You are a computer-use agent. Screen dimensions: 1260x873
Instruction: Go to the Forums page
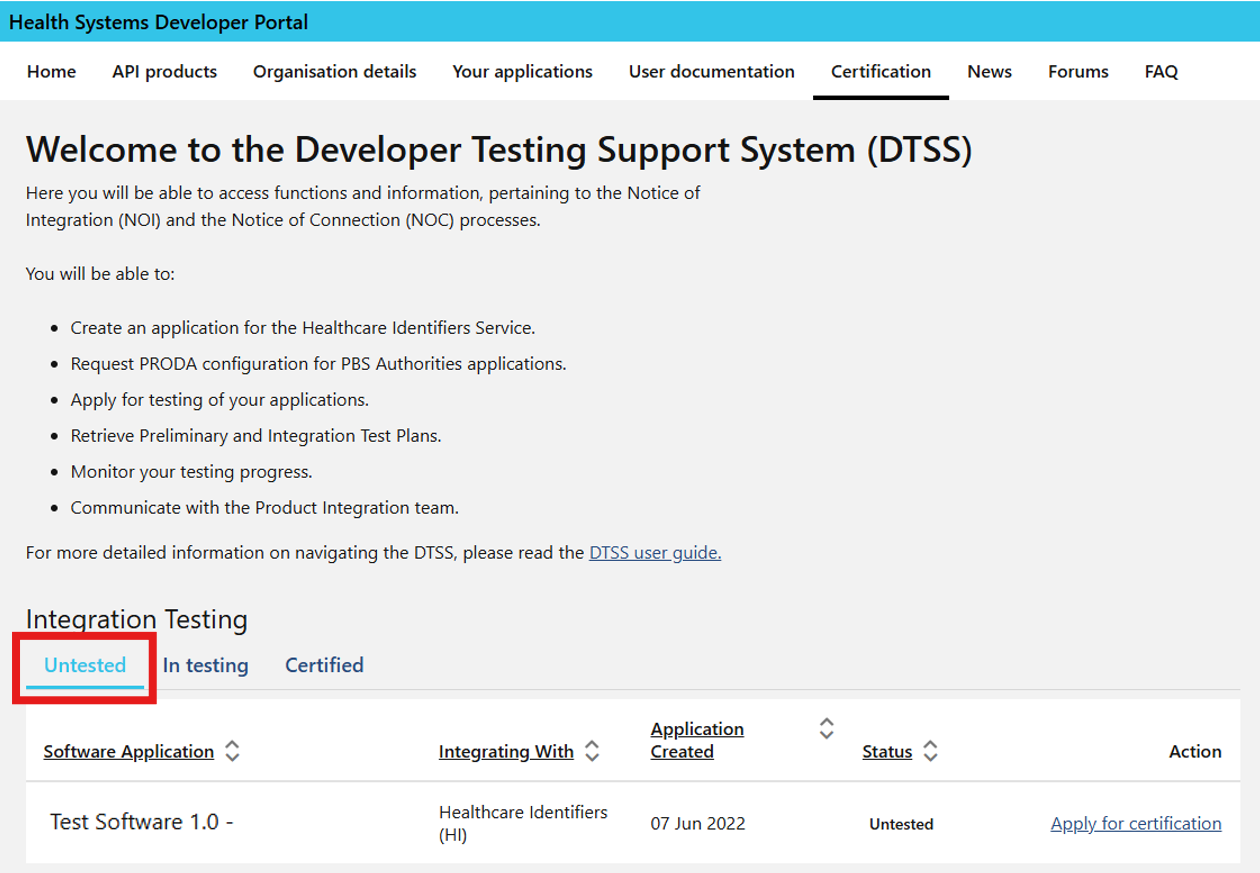pyautogui.click(x=1078, y=71)
